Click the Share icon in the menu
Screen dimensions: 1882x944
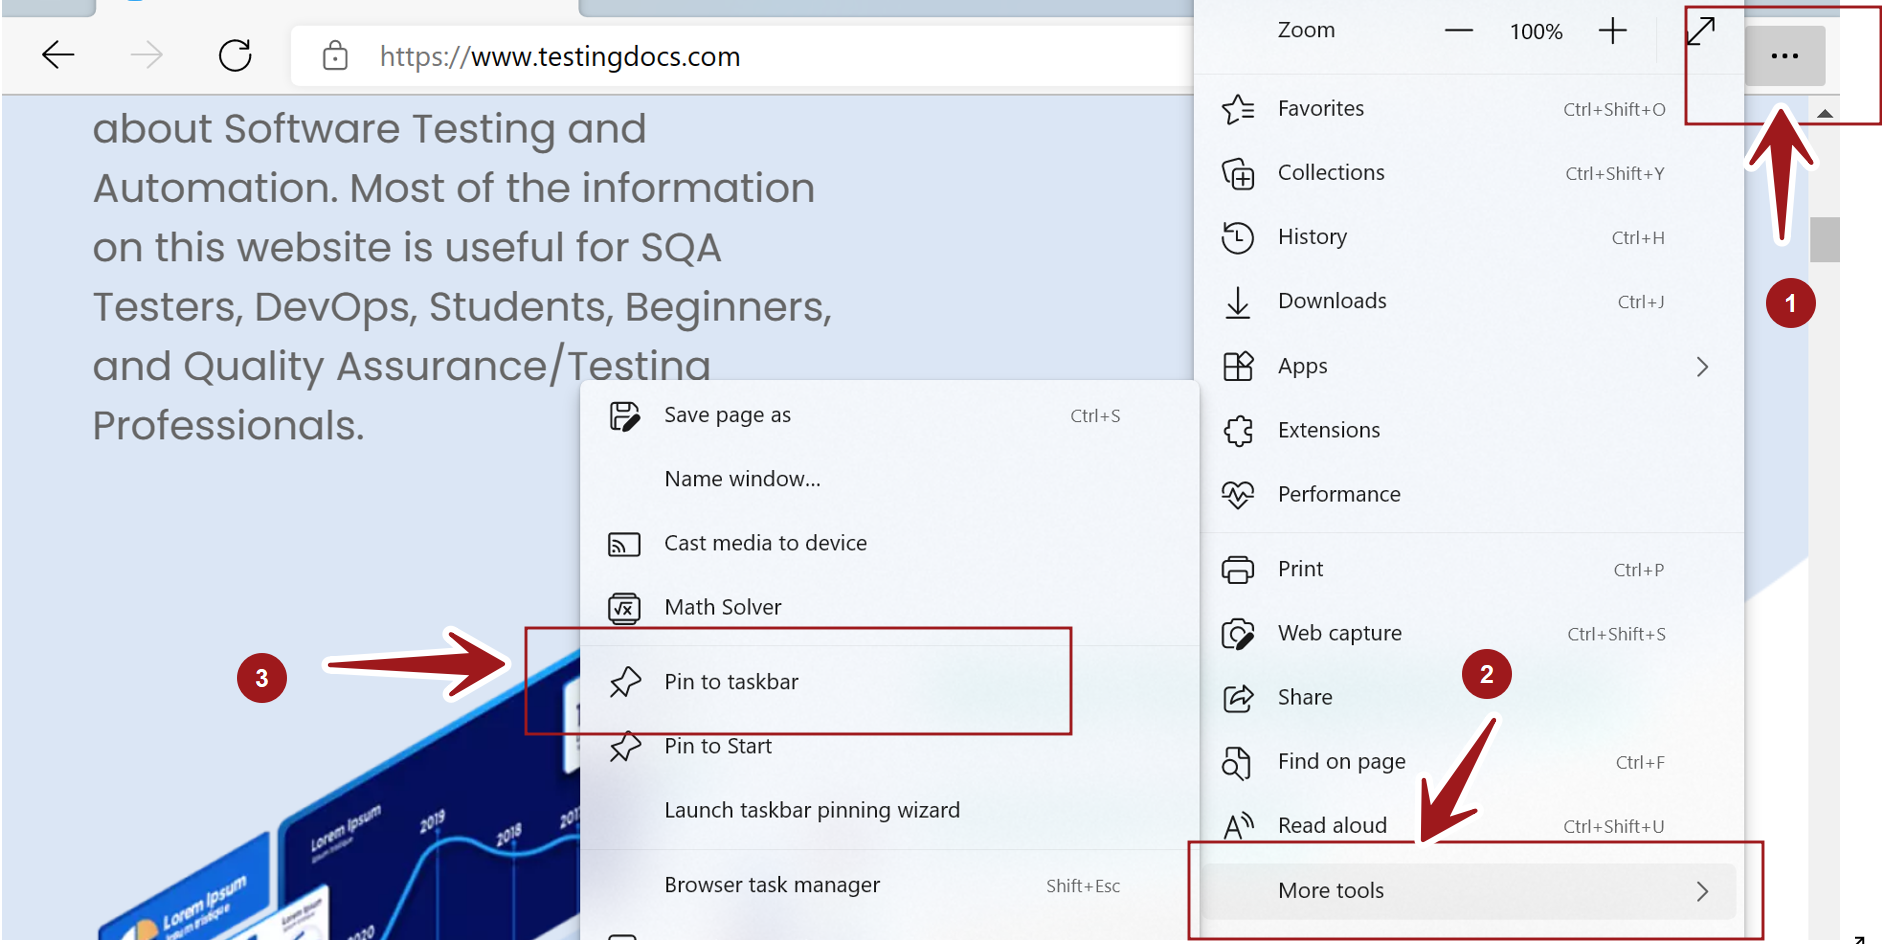point(1238,698)
